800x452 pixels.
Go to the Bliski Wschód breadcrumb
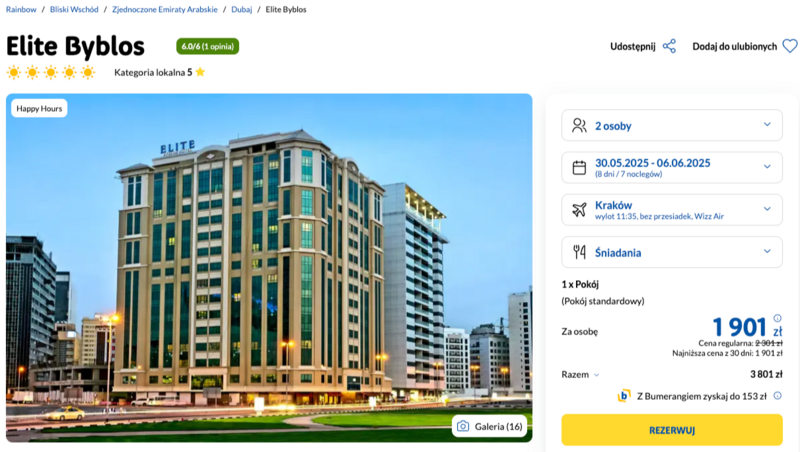tap(74, 9)
